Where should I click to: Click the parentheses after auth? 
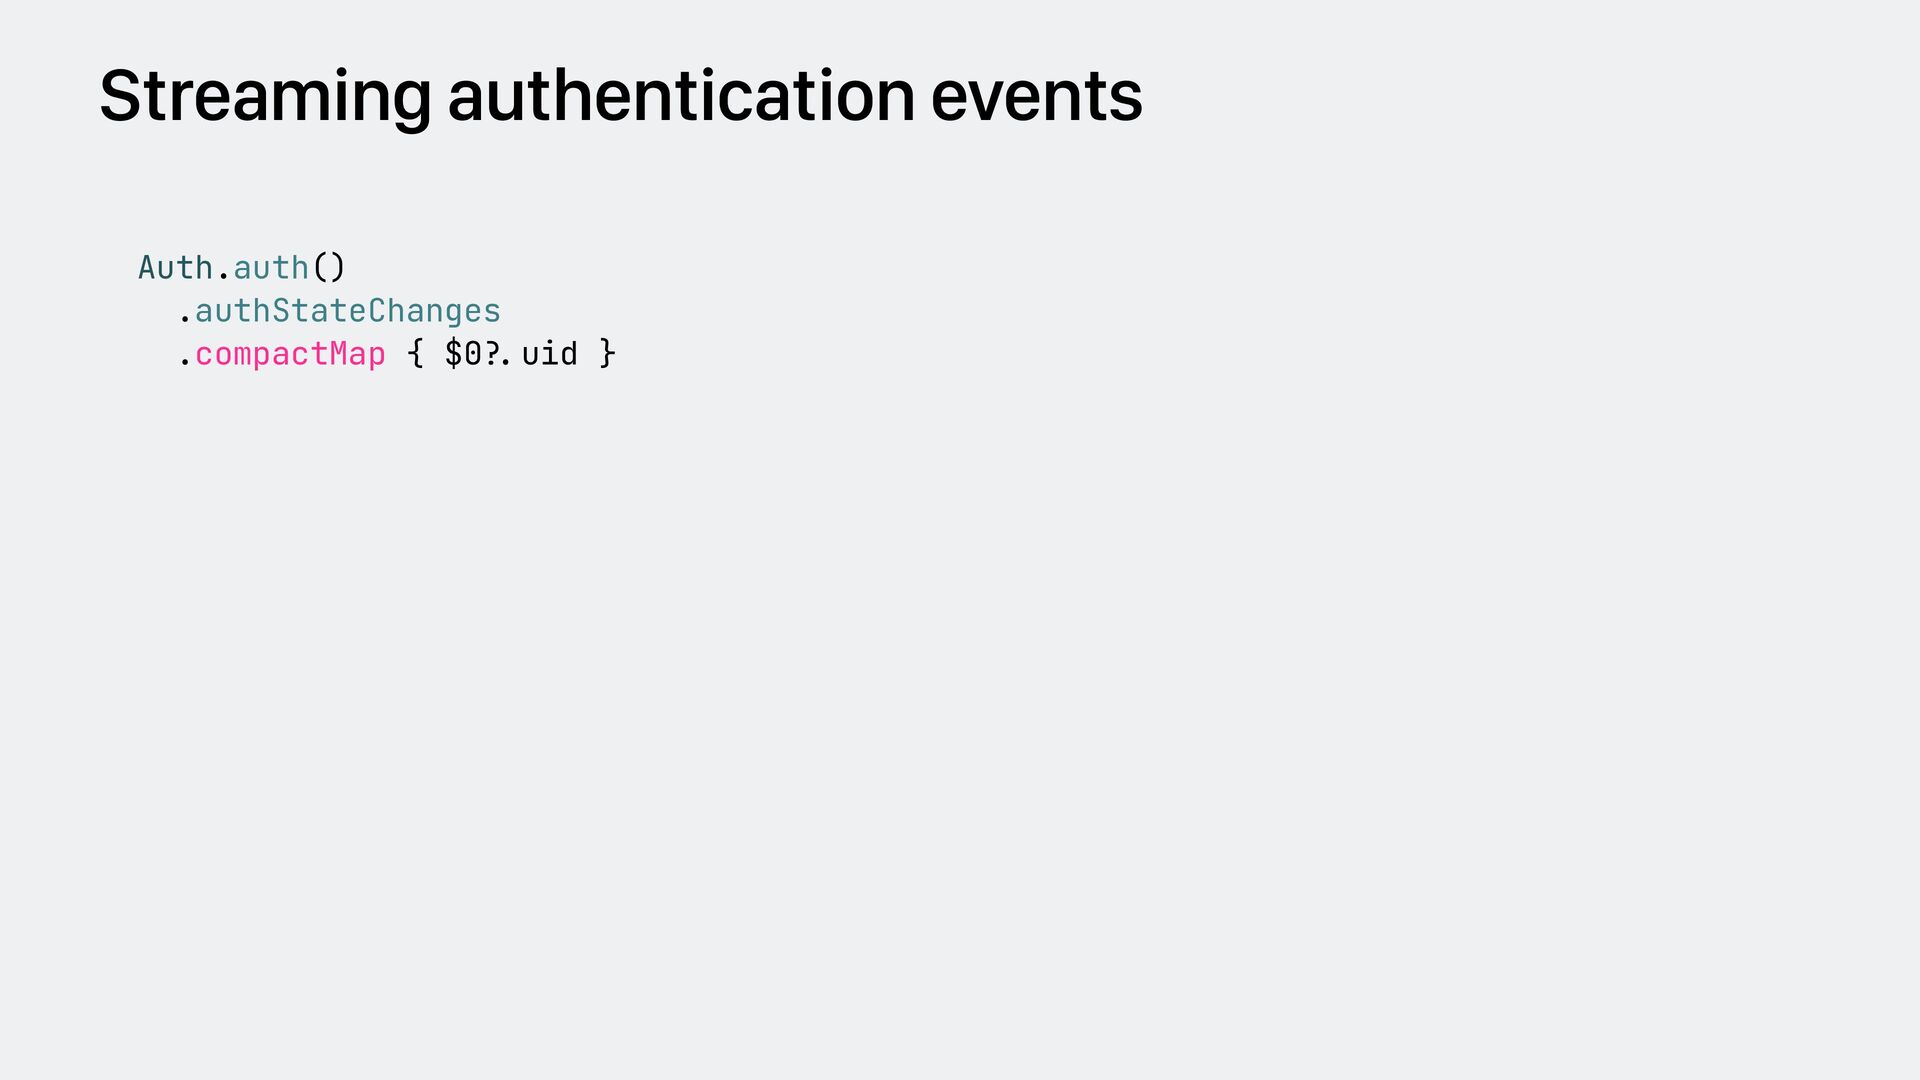(329, 268)
